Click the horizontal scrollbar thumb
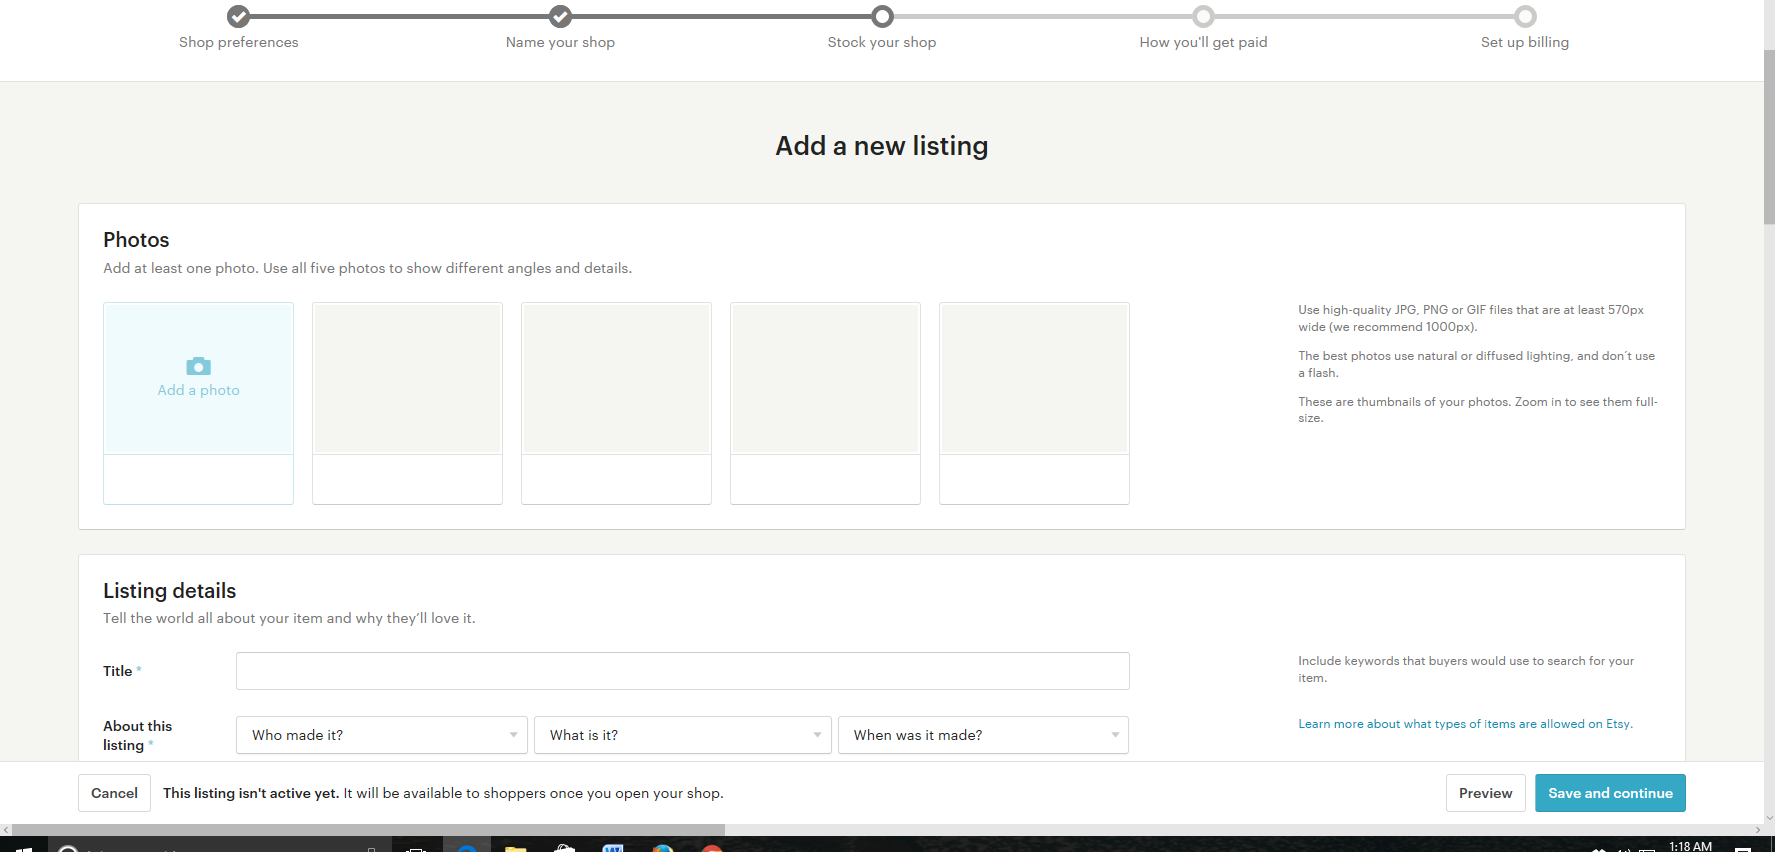The width and height of the screenshot is (1775, 852). pos(368,830)
